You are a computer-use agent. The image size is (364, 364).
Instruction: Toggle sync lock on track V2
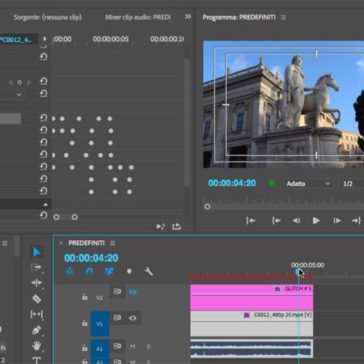point(117,292)
